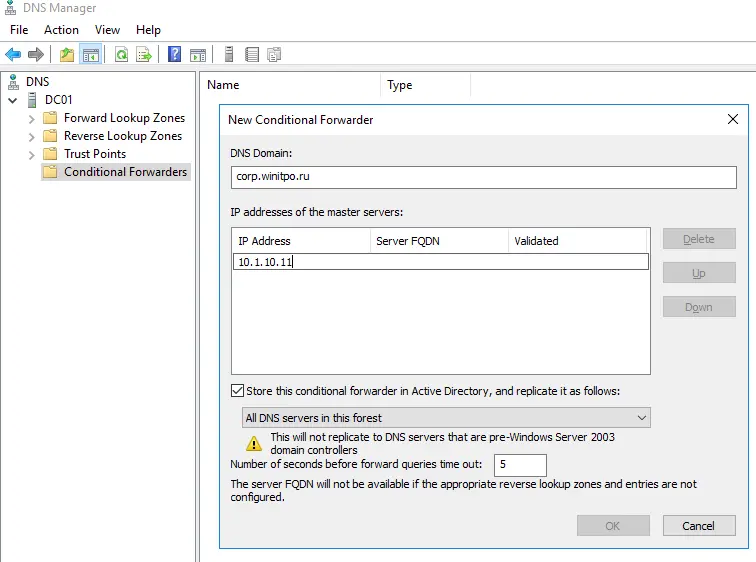The image size is (756, 562).
Task: Click the Up One Level folder icon
Action: [x=67, y=54]
